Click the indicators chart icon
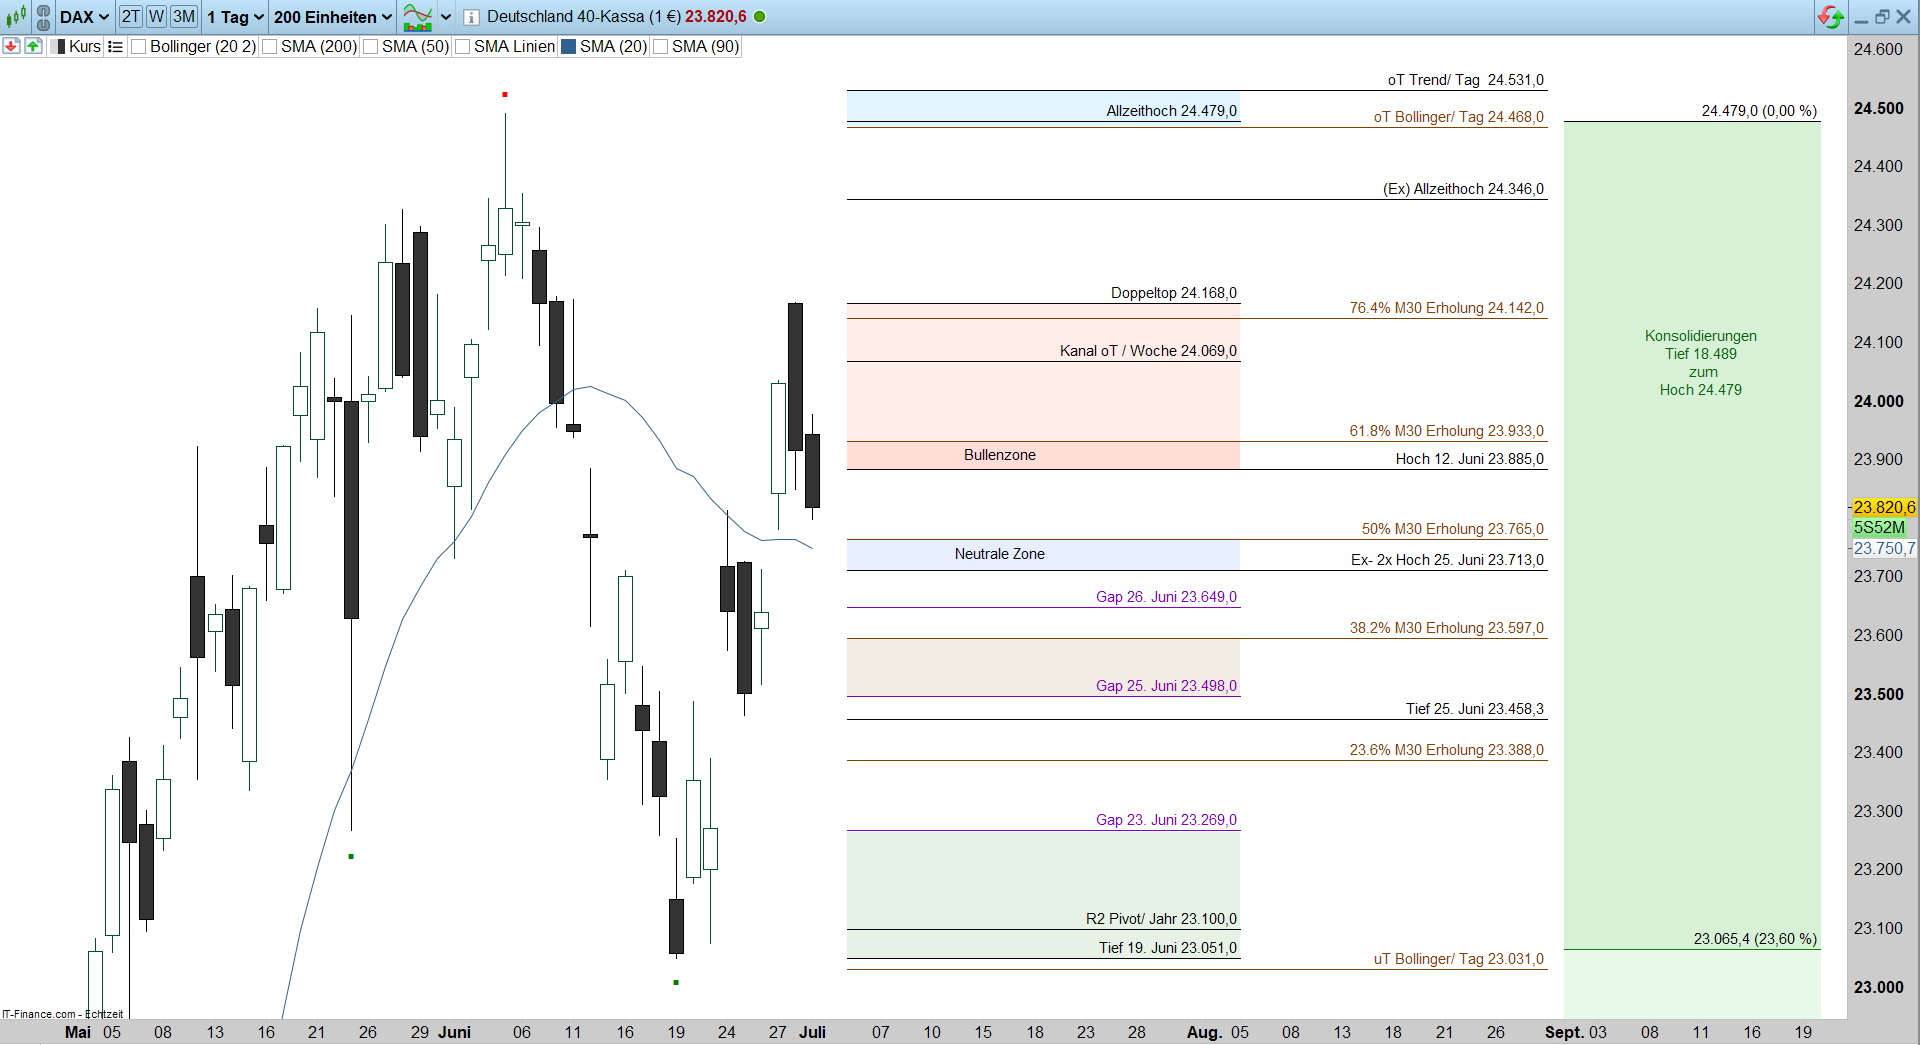 417,17
